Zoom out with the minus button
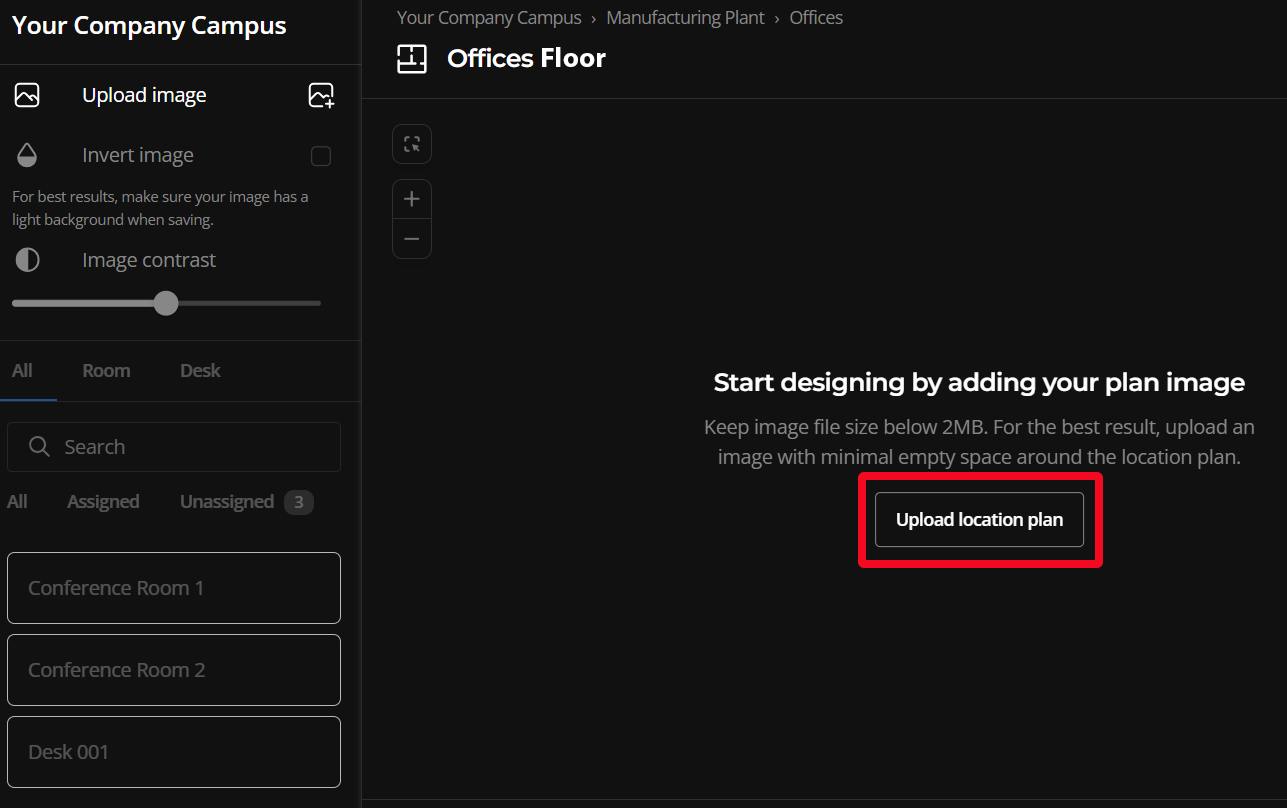 click(x=412, y=239)
